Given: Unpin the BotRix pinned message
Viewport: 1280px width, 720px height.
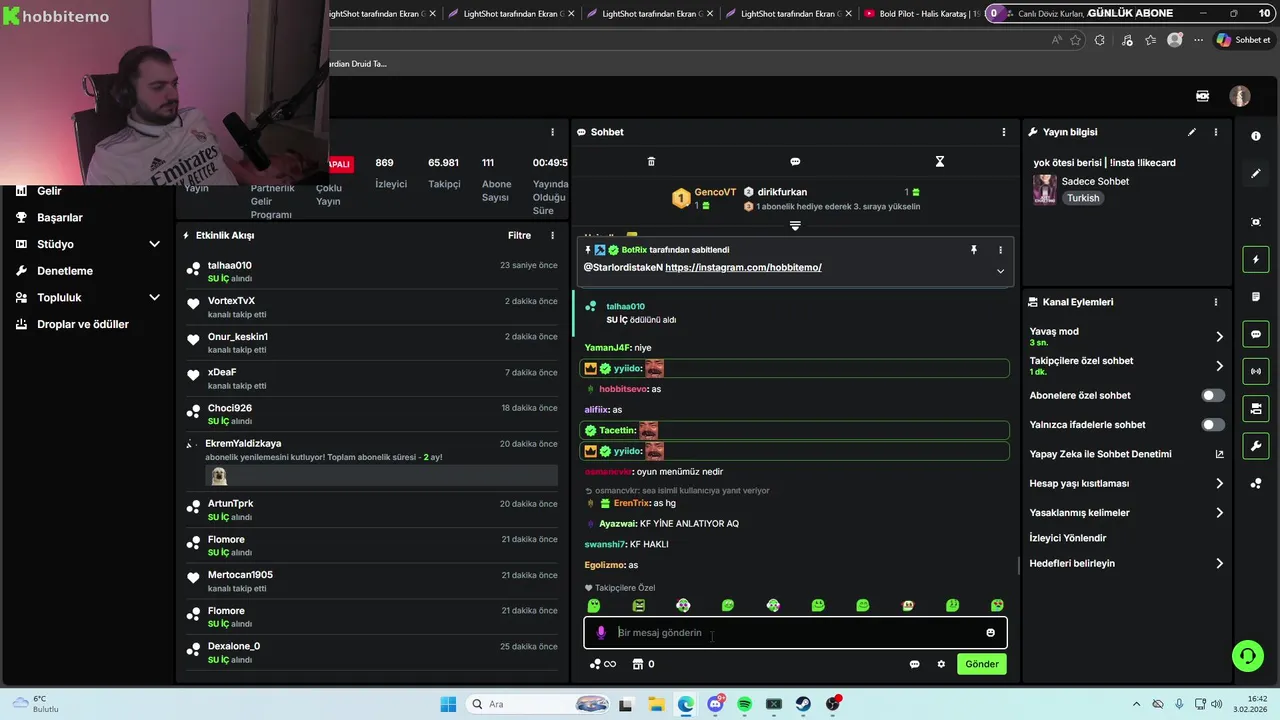Looking at the screenshot, I should [973, 250].
